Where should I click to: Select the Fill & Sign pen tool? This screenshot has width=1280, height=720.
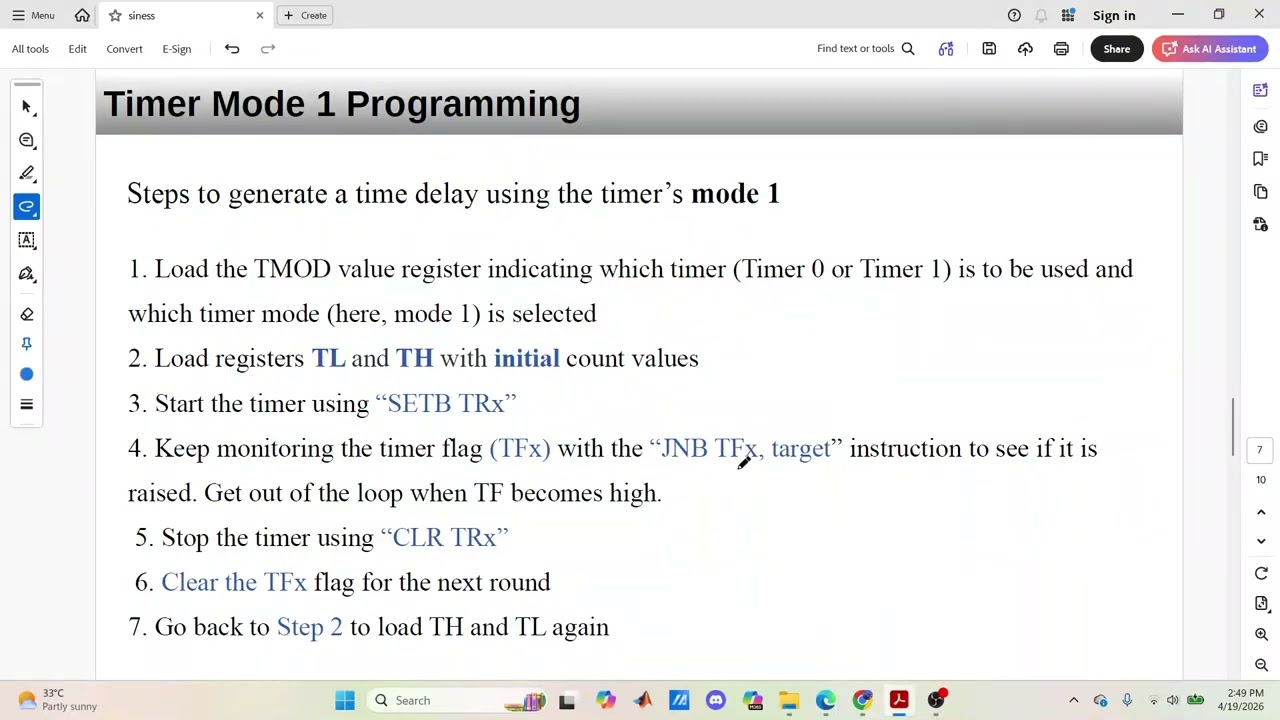pos(27,273)
